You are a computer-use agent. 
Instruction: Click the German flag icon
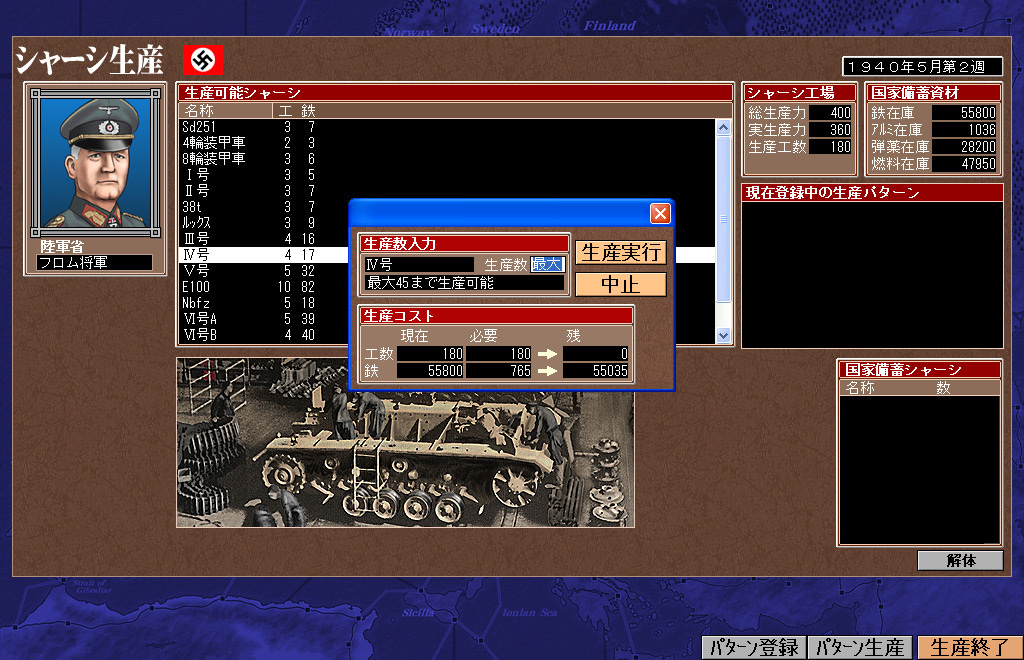(x=202, y=60)
